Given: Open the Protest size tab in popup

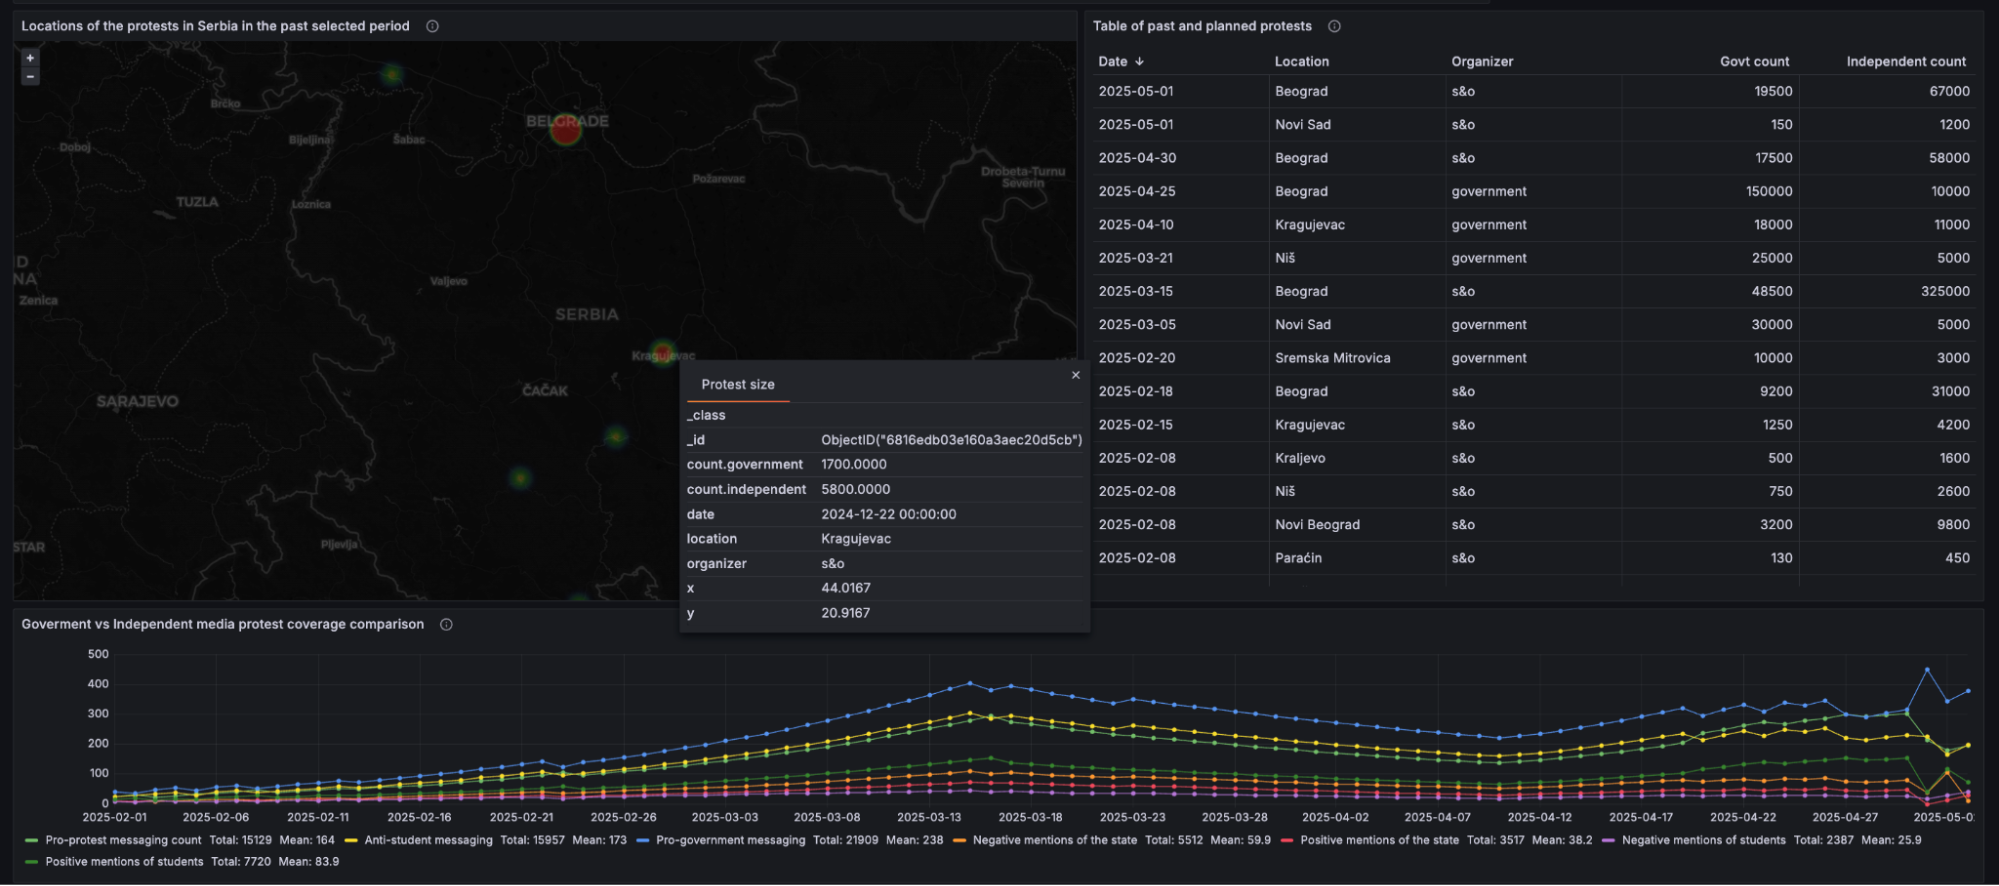Looking at the screenshot, I should (x=738, y=385).
